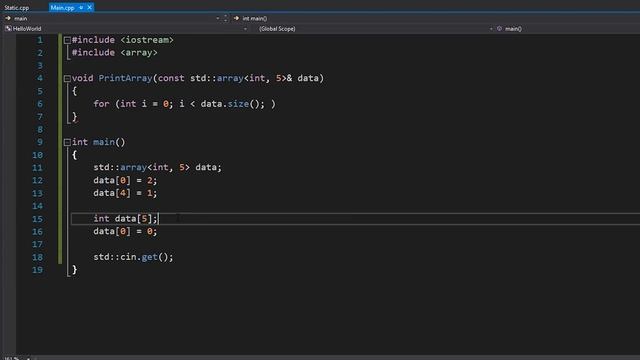
Task: Open the main() members dropdown
Action: [567, 29]
